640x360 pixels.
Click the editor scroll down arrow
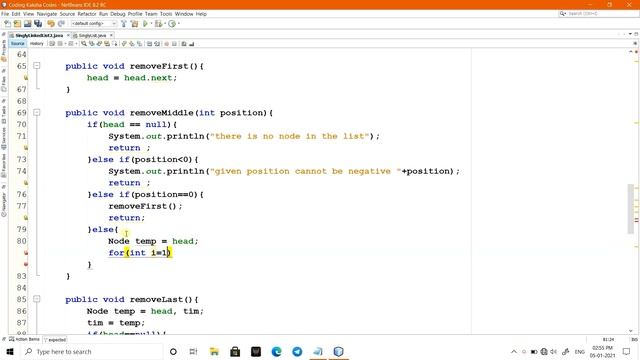click(x=631, y=331)
